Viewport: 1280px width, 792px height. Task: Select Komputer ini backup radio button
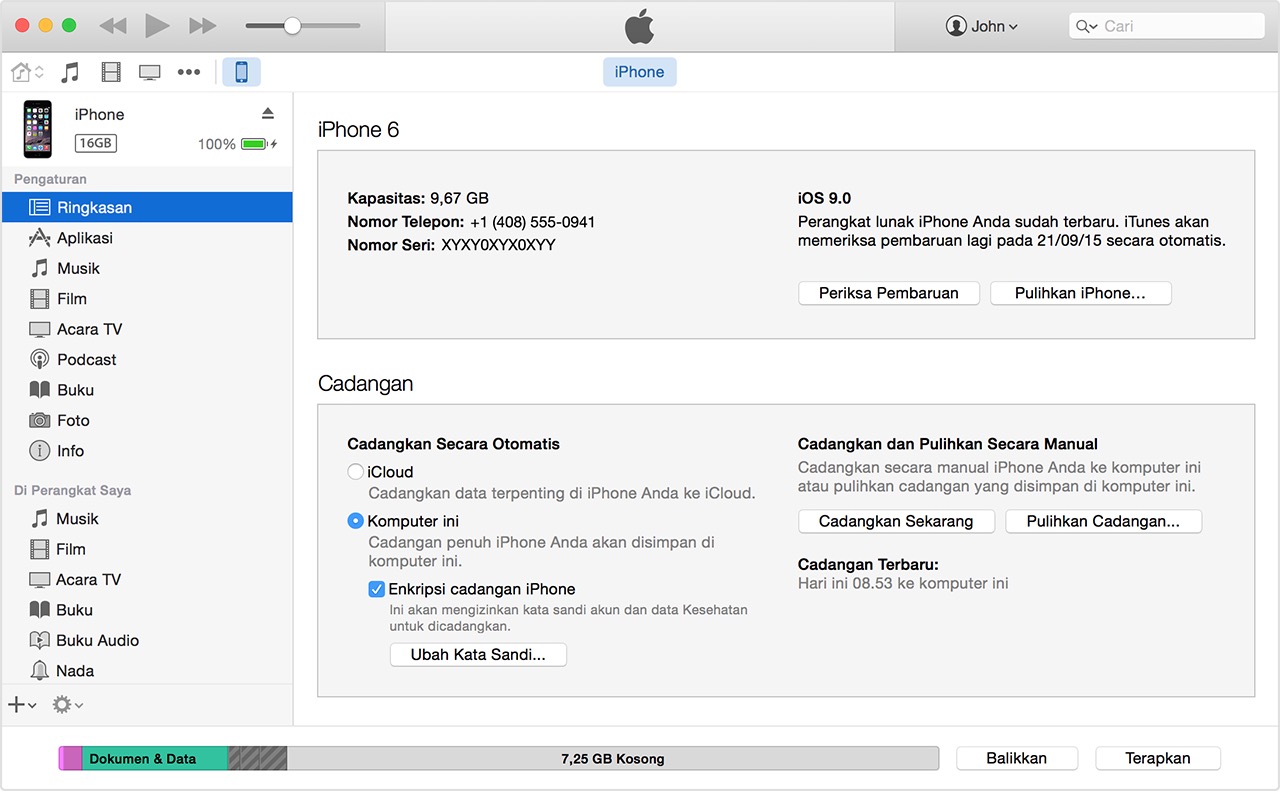355,521
